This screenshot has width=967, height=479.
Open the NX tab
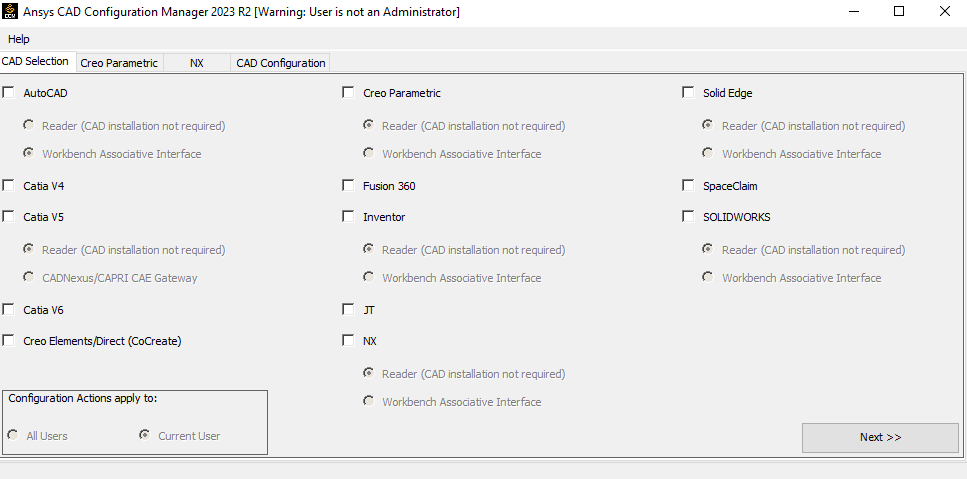tap(197, 63)
